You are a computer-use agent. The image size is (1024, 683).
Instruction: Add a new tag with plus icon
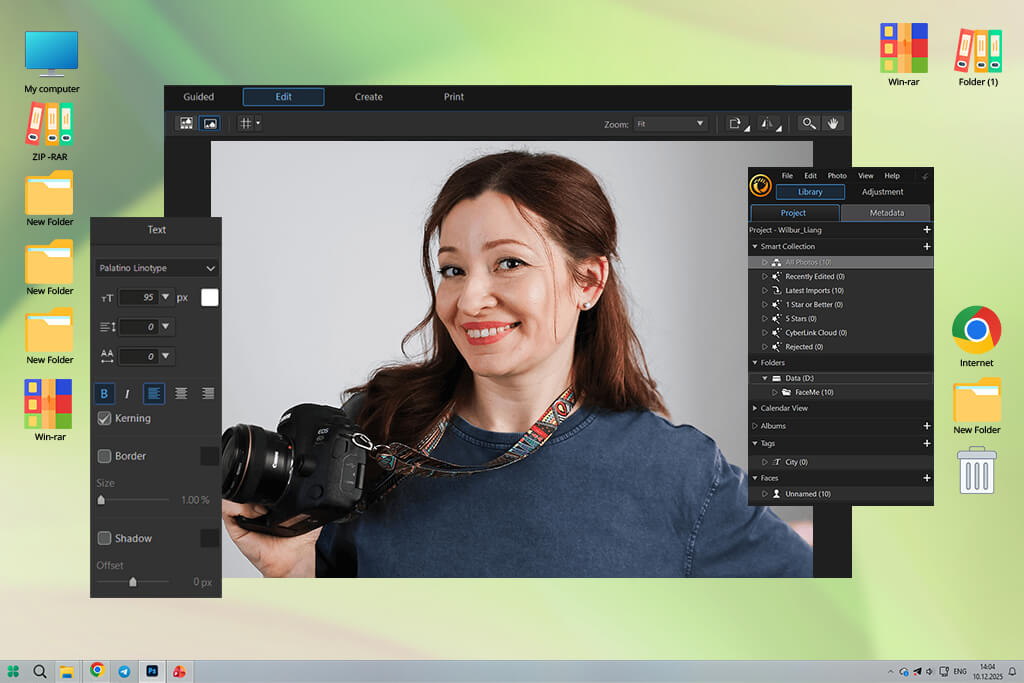pyautogui.click(x=927, y=443)
